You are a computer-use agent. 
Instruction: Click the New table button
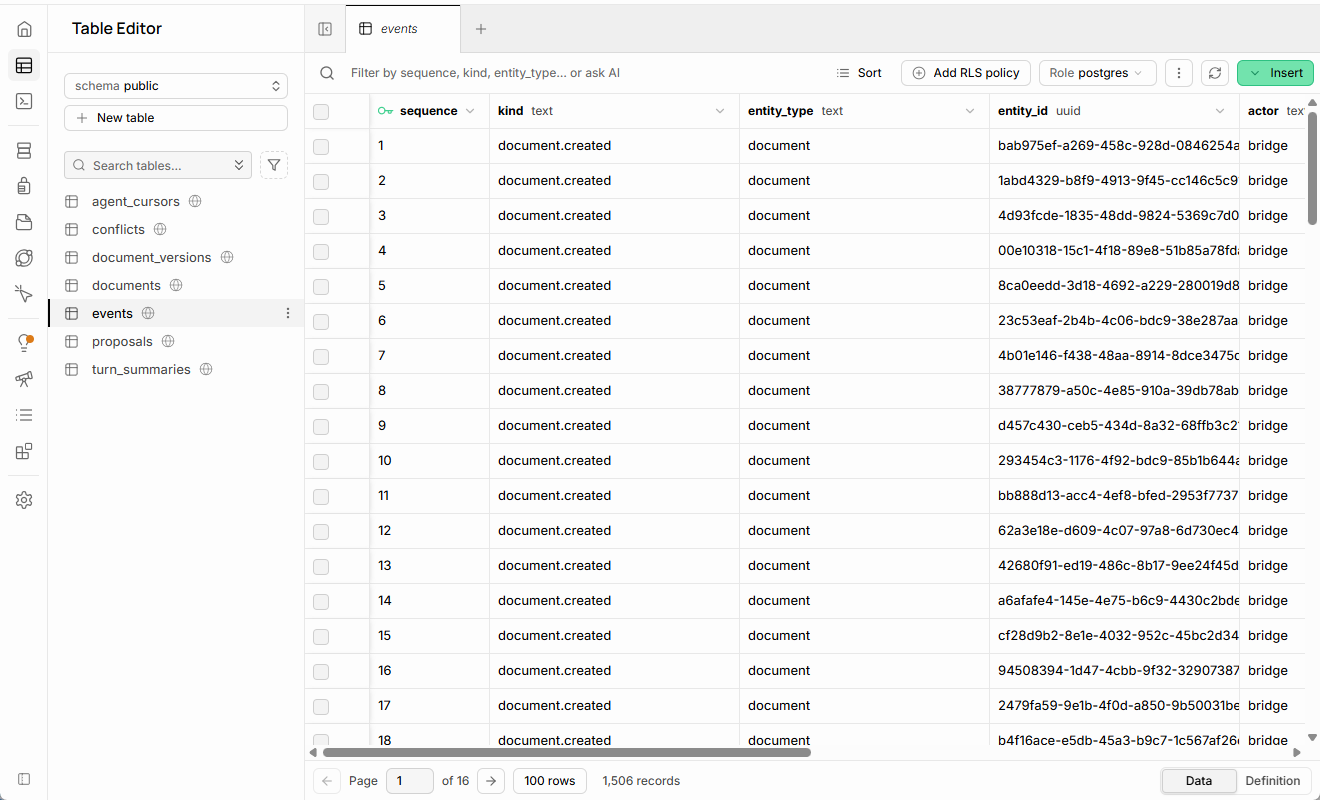click(x=176, y=118)
